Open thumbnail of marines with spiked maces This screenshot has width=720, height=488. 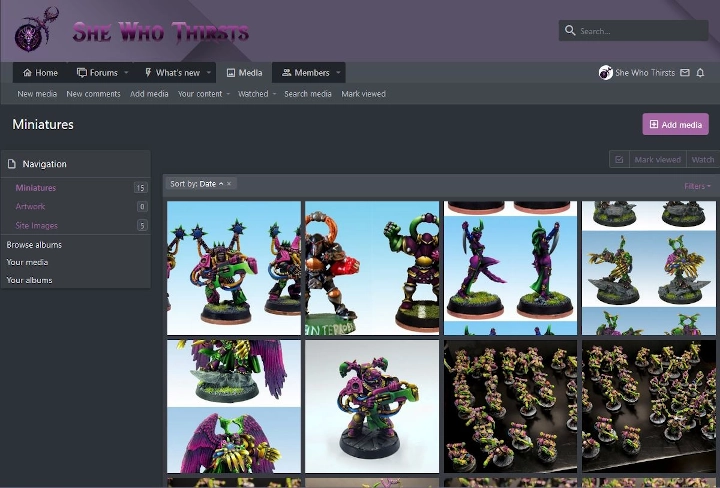point(234,268)
